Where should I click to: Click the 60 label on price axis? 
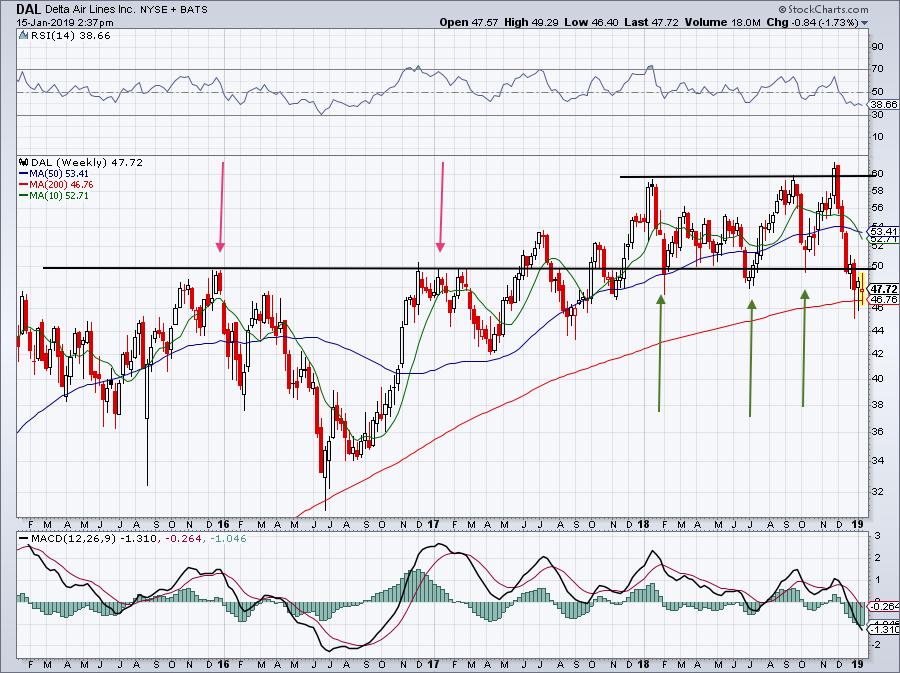(x=878, y=173)
